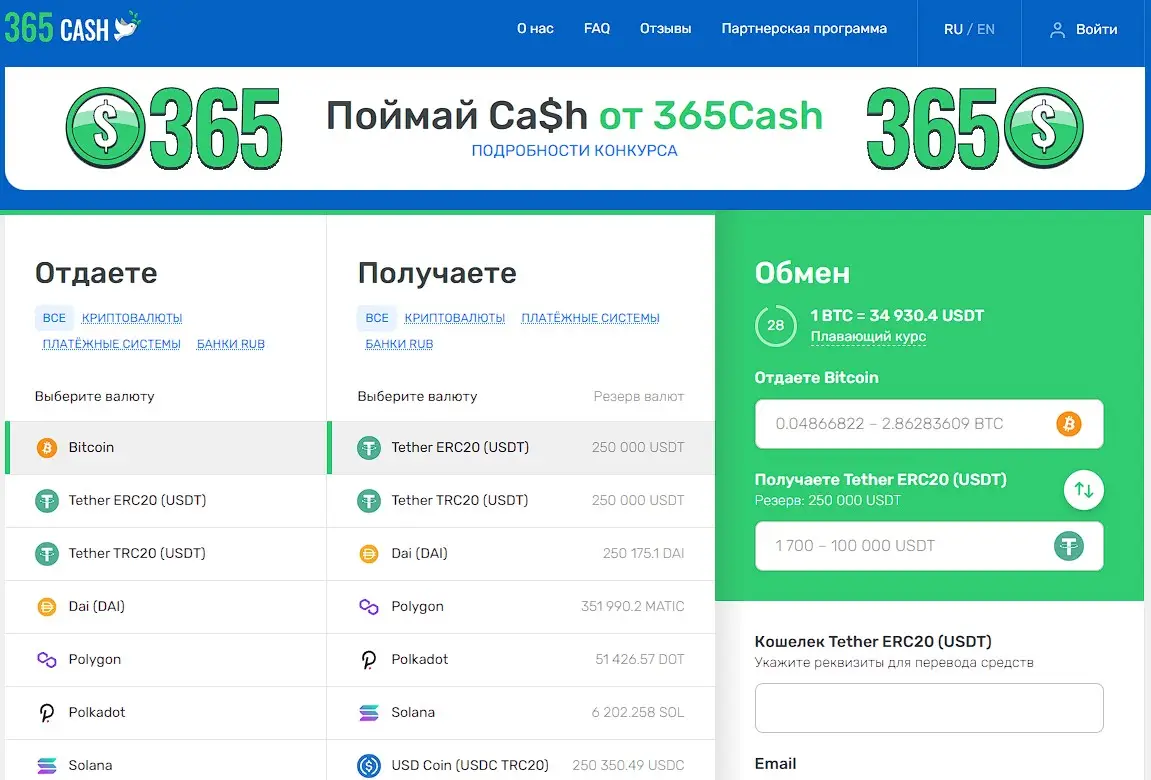
Task: Click the Tether ERC20 icon in the Отдаете list
Action: coord(47,501)
